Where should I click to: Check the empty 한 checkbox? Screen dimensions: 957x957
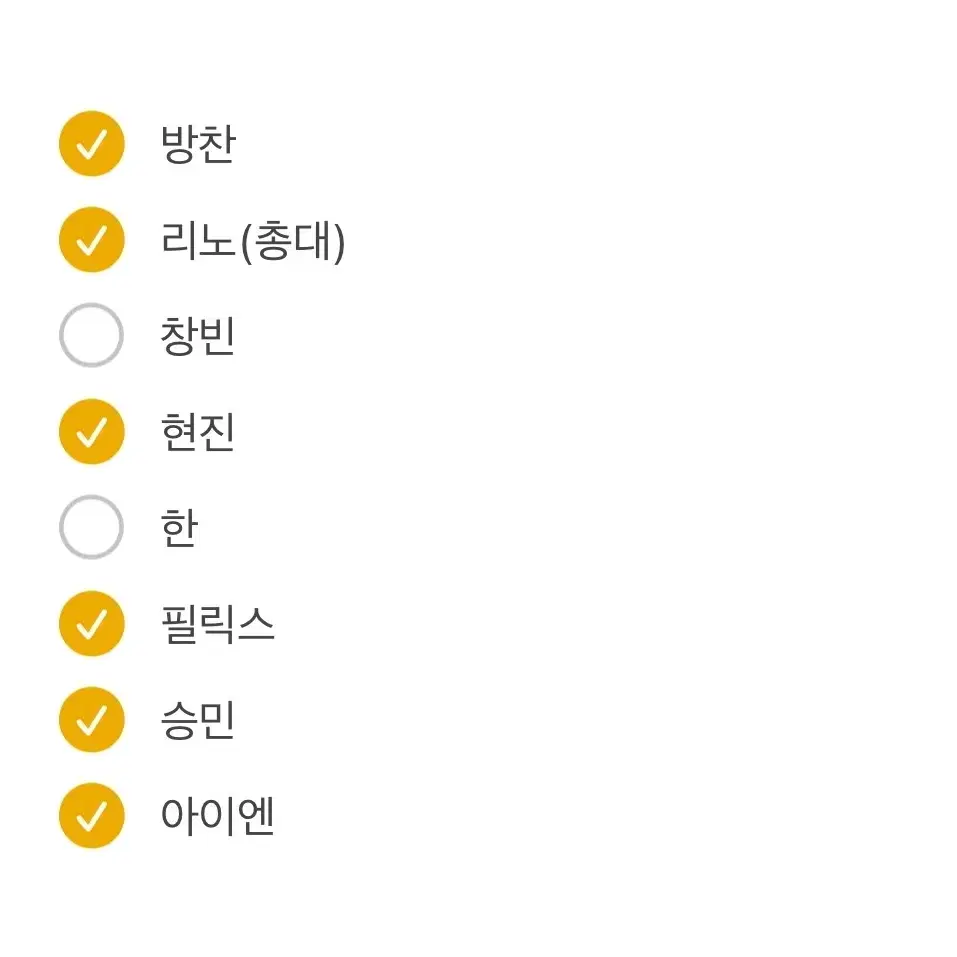point(92,527)
